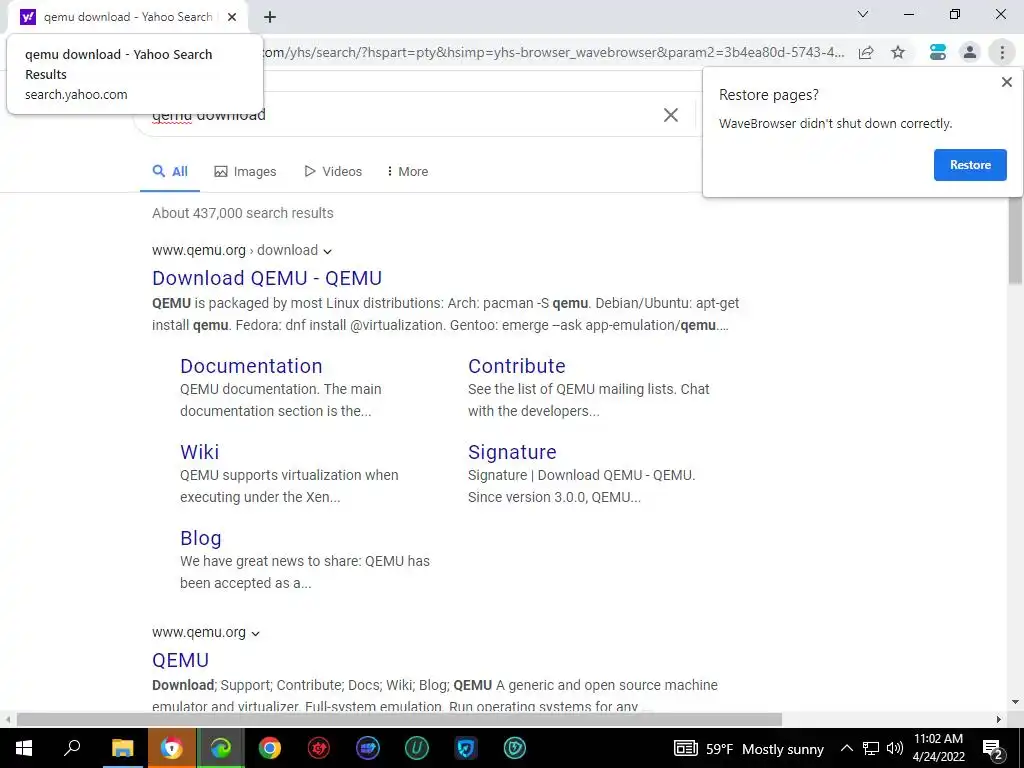Open the blue shield app in taskbar
The height and width of the screenshot is (768, 1024).
(x=466, y=748)
